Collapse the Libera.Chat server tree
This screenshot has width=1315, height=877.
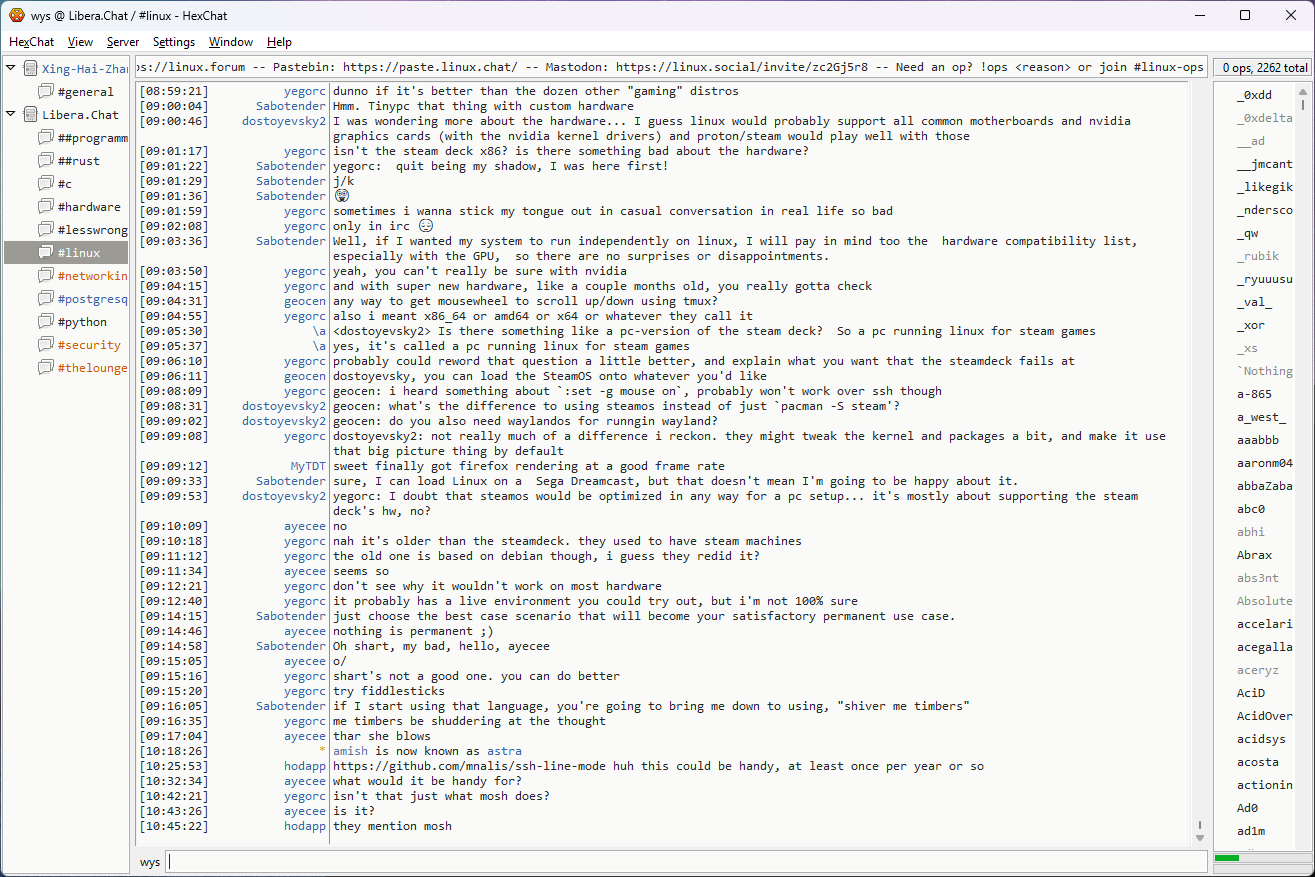(11, 115)
